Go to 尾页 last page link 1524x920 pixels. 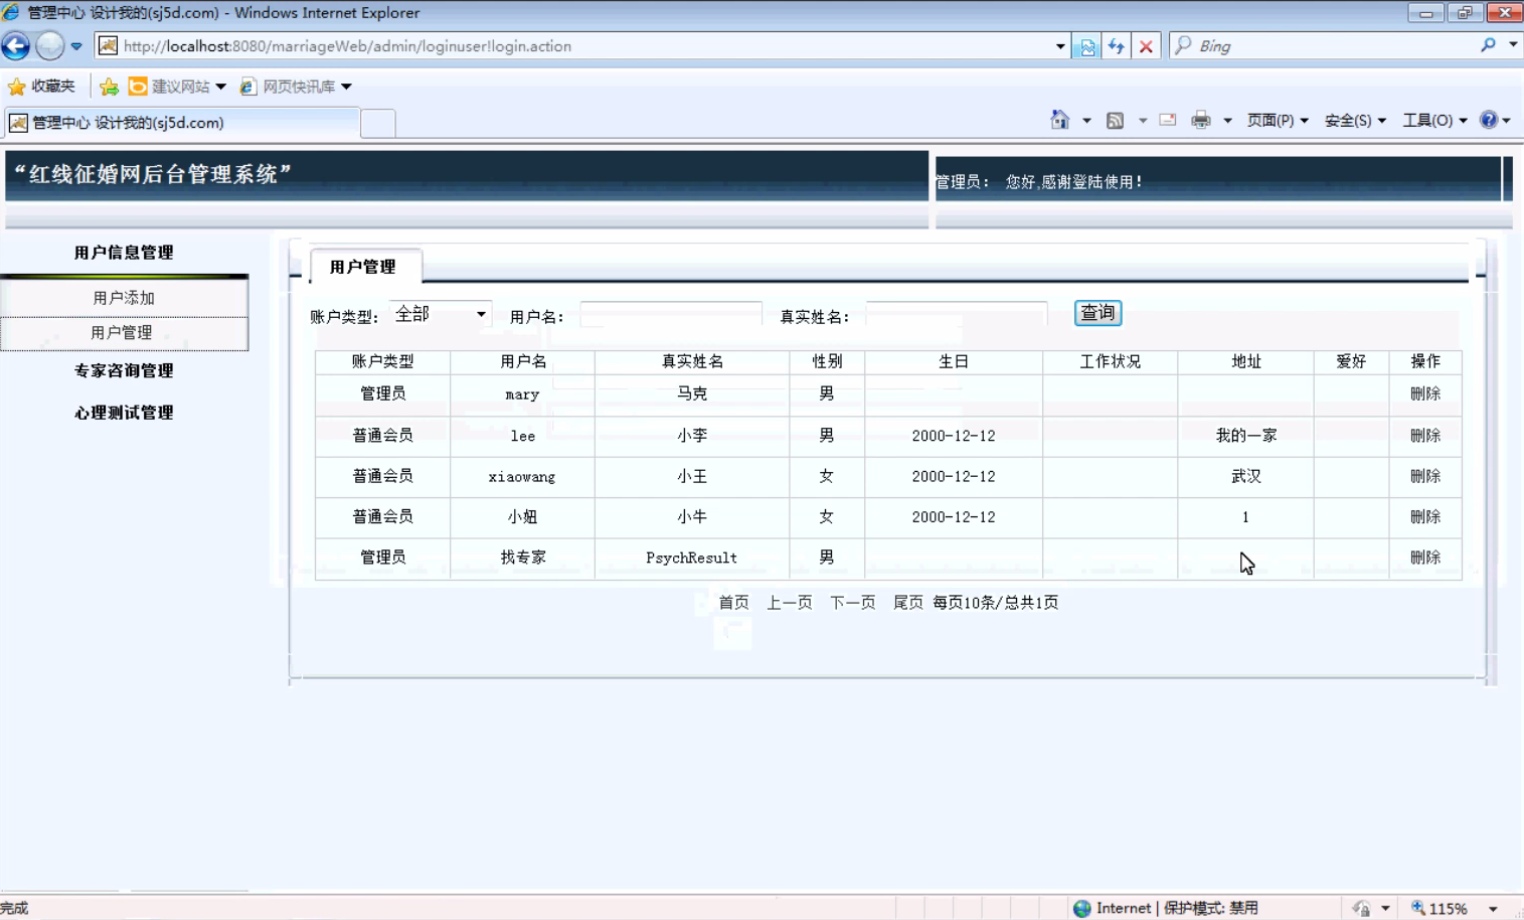(x=908, y=602)
